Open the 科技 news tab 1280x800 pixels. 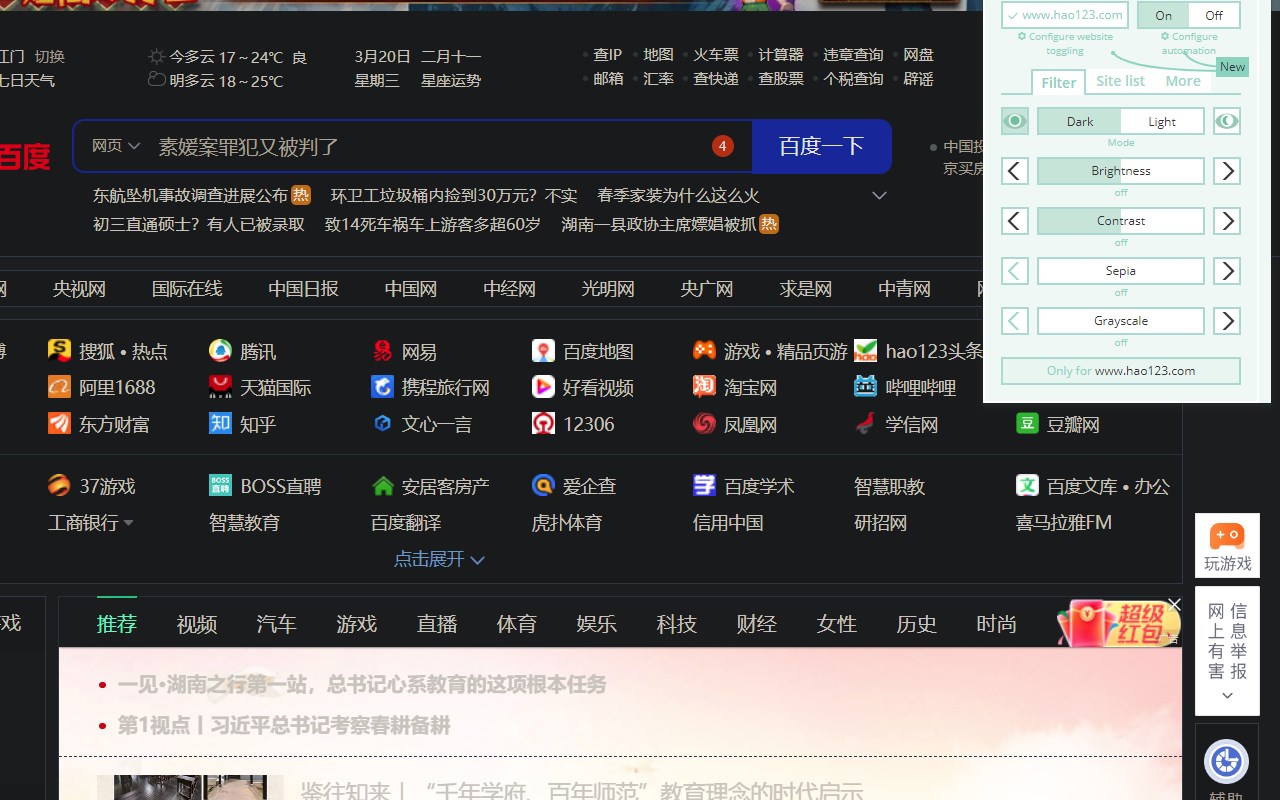point(677,624)
